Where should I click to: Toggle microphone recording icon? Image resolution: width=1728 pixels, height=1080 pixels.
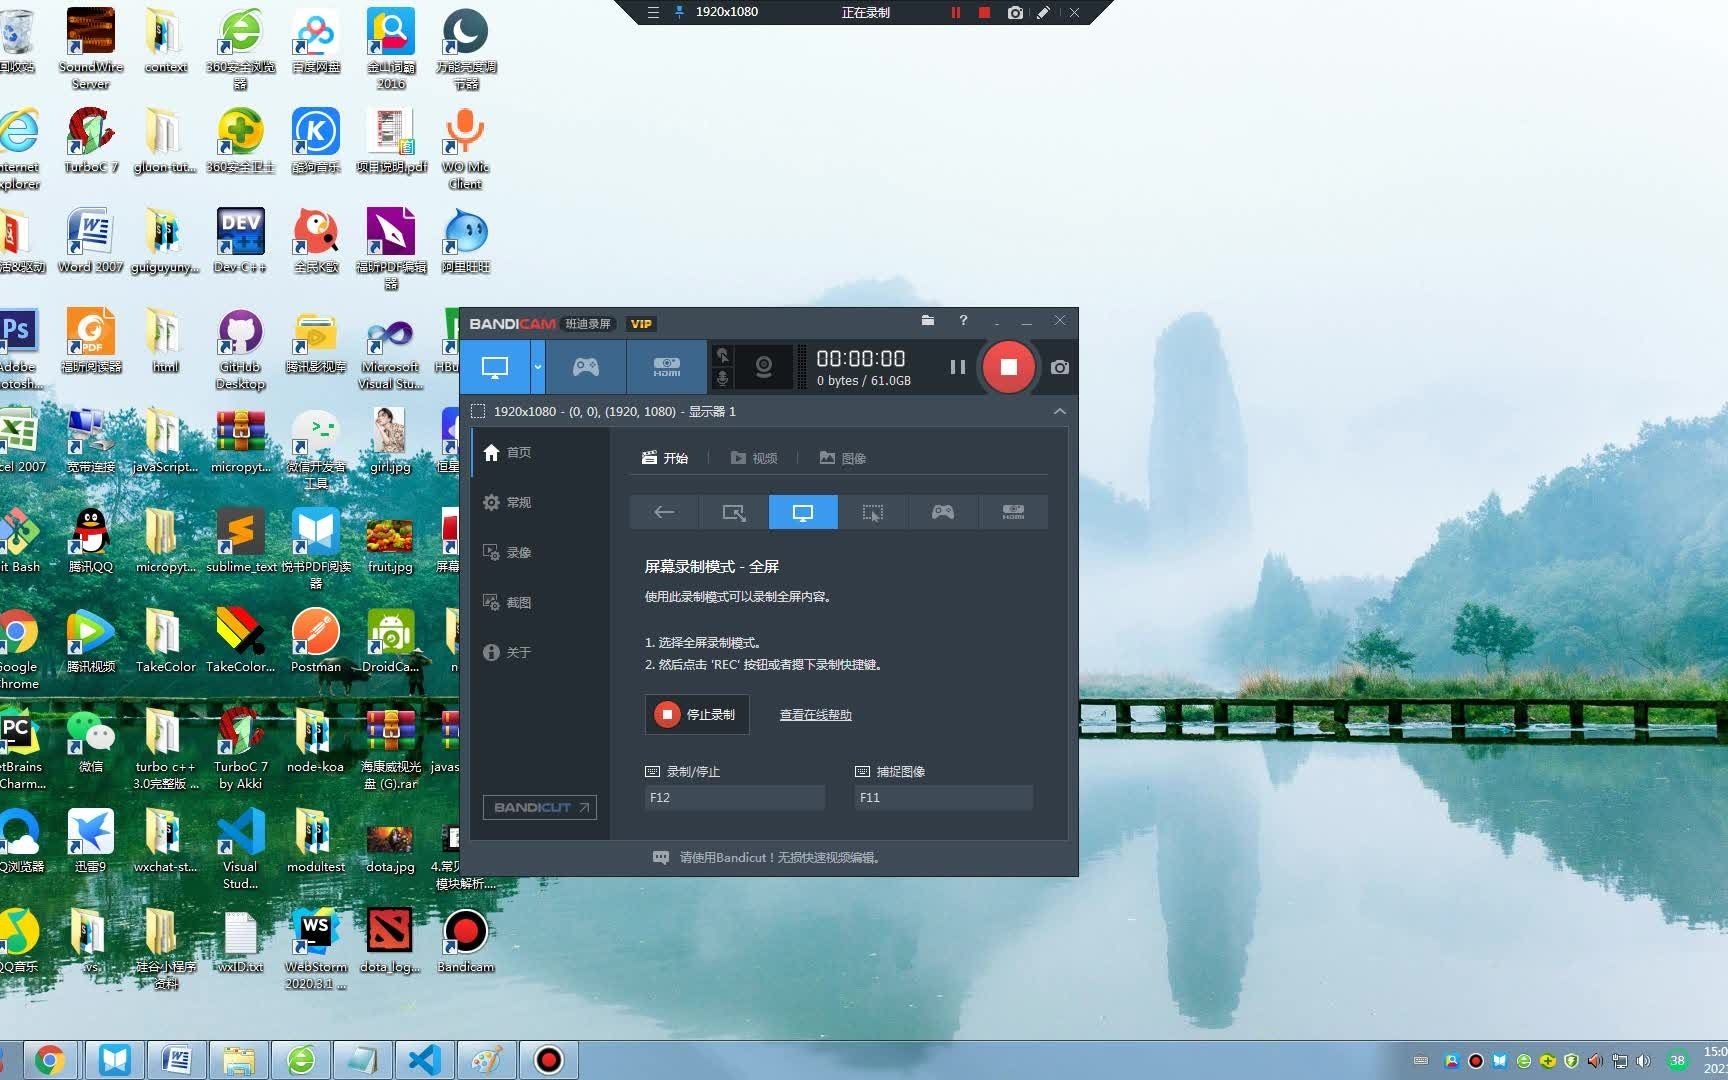723,378
